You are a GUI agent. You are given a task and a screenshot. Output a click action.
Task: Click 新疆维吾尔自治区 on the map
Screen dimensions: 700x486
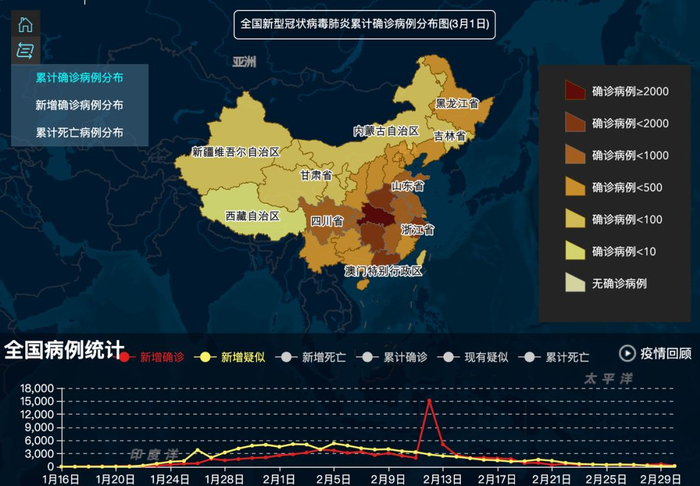coord(236,152)
